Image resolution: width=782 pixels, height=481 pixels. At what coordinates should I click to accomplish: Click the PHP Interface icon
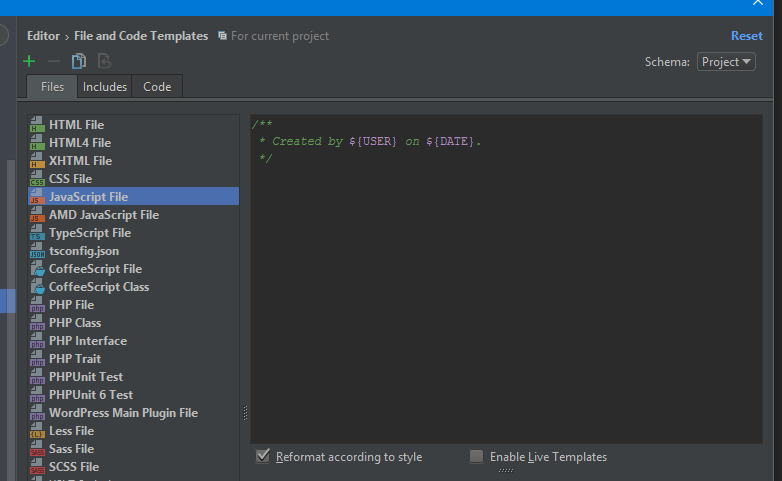[x=37, y=340]
